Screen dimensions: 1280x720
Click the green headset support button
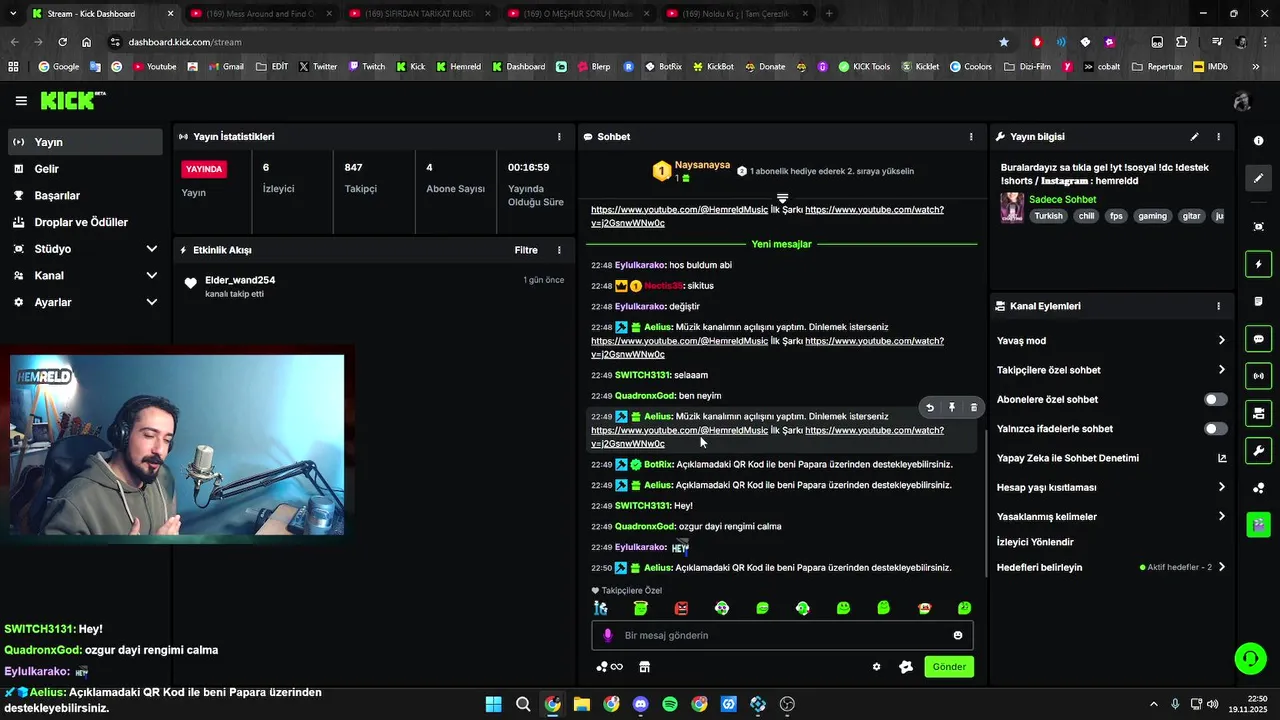(1250, 658)
